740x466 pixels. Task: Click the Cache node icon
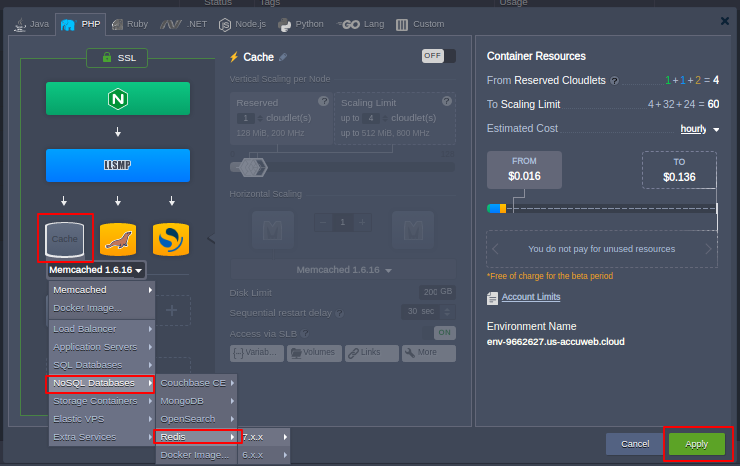[x=65, y=239]
